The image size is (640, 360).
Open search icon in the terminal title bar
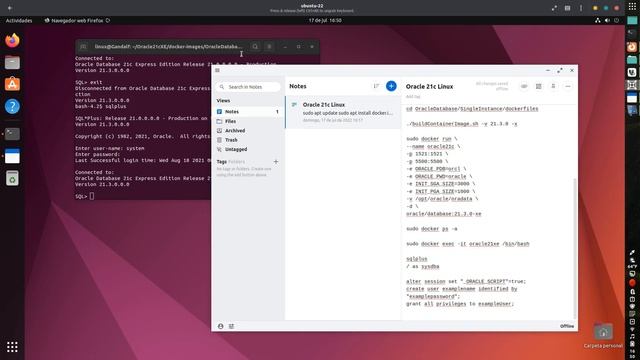click(x=255, y=47)
